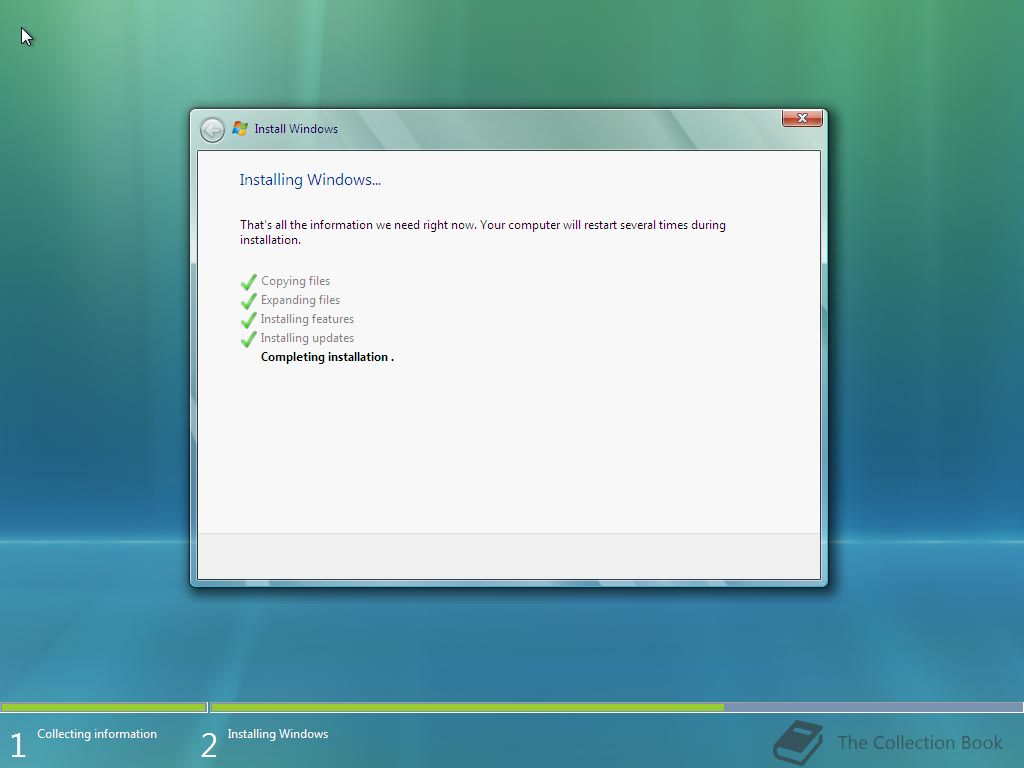Screen dimensions: 1024x768
Task: Select the 'Expanding files' step text
Action: click(x=300, y=300)
